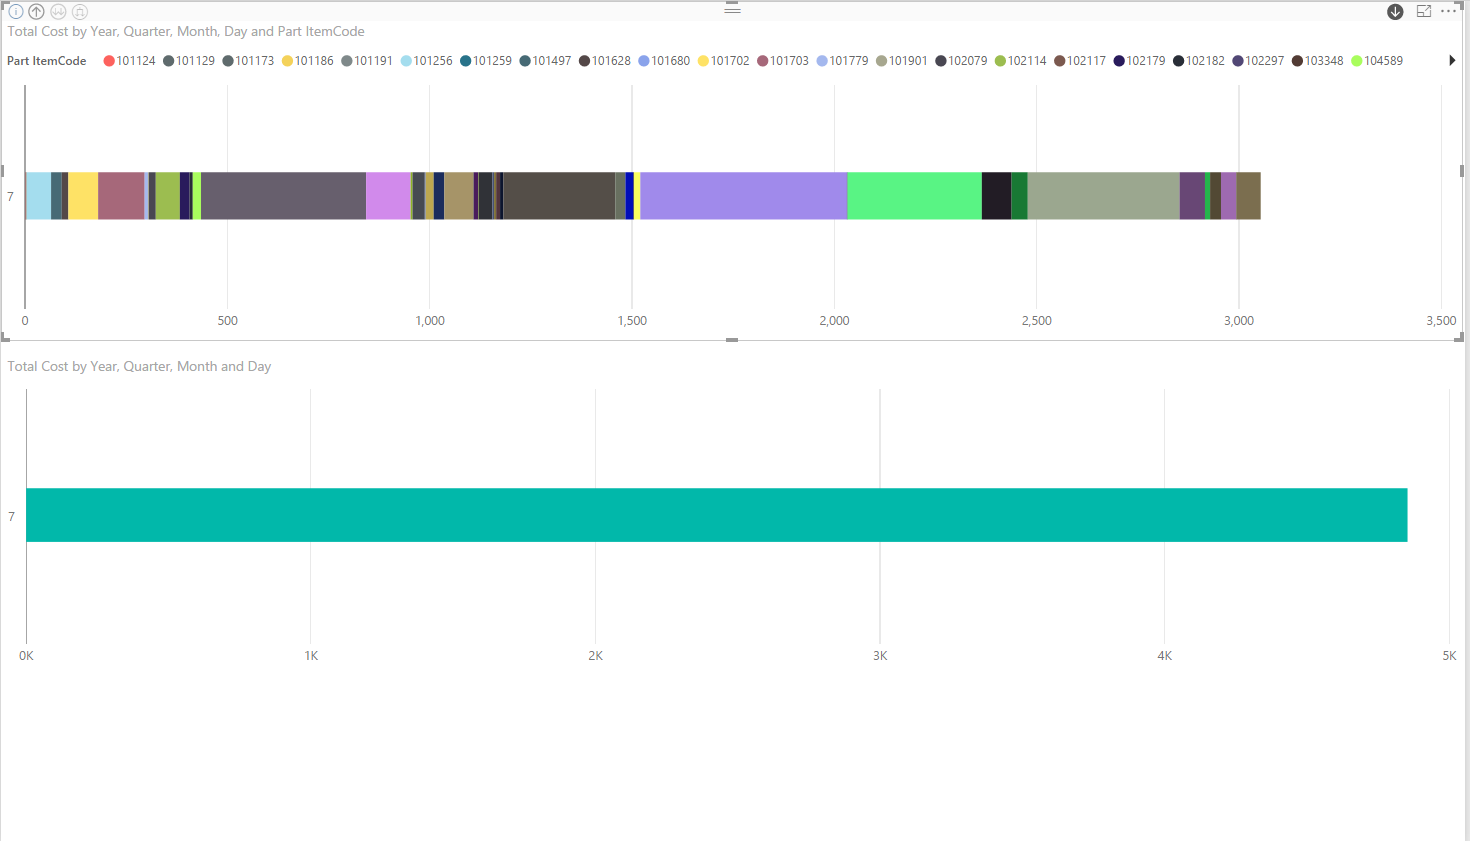Select the teal Total Cost bar
Image resolution: width=1470 pixels, height=841 pixels.
(x=716, y=515)
